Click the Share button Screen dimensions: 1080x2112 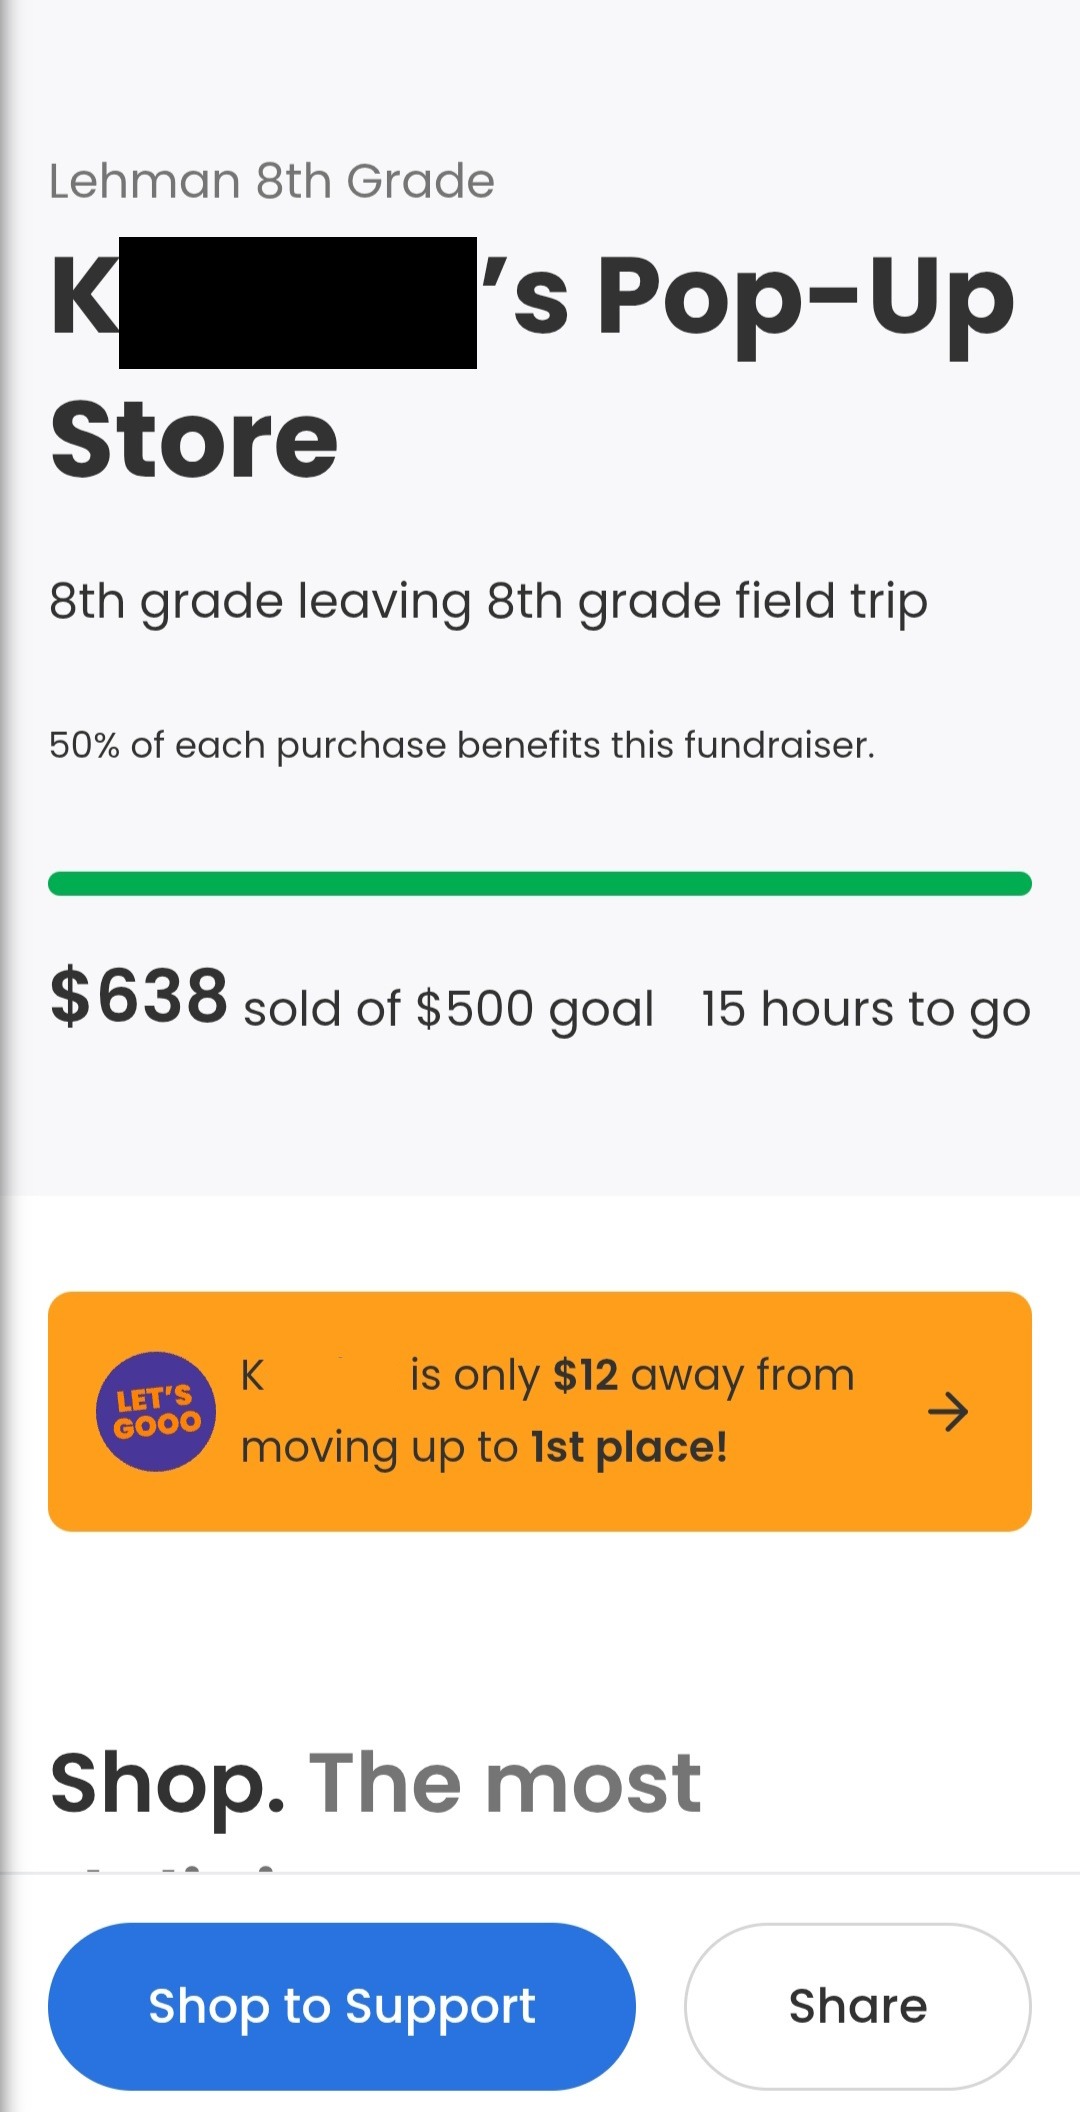(x=857, y=2006)
